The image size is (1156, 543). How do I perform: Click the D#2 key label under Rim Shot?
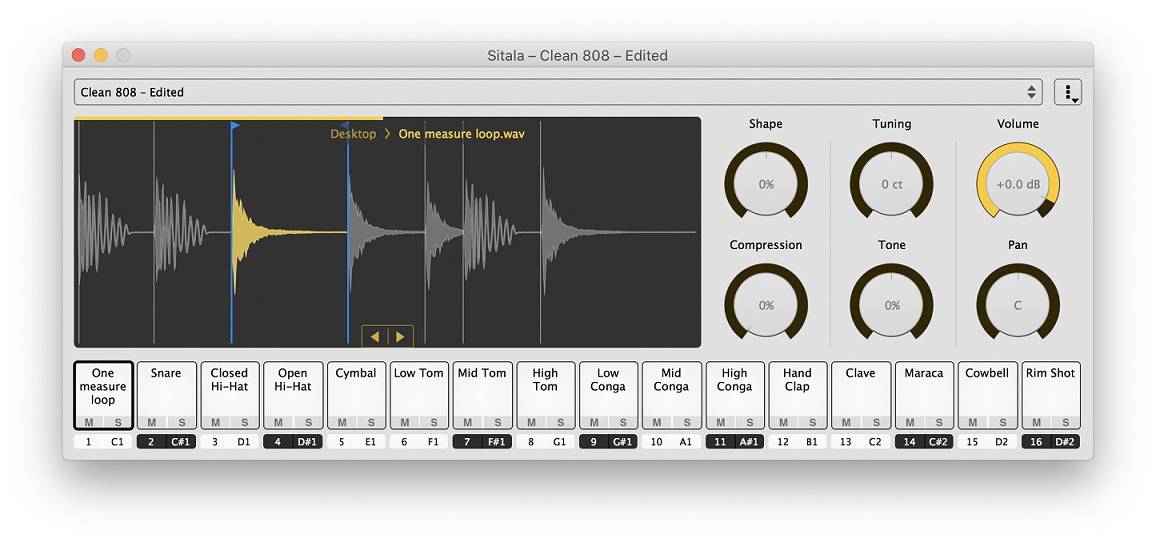tap(1065, 442)
